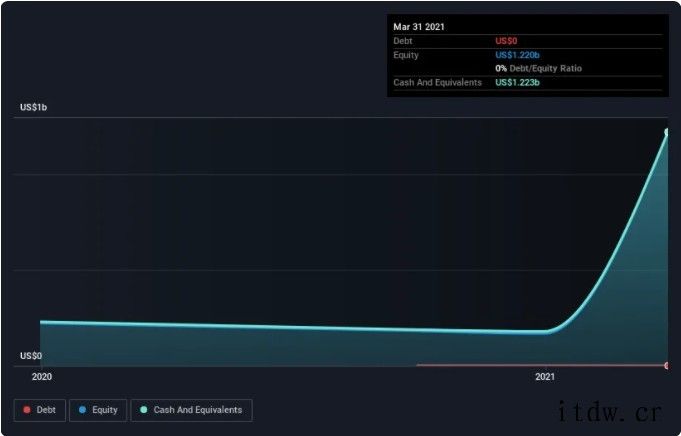Click the Equity row label in tooltip

[406, 55]
